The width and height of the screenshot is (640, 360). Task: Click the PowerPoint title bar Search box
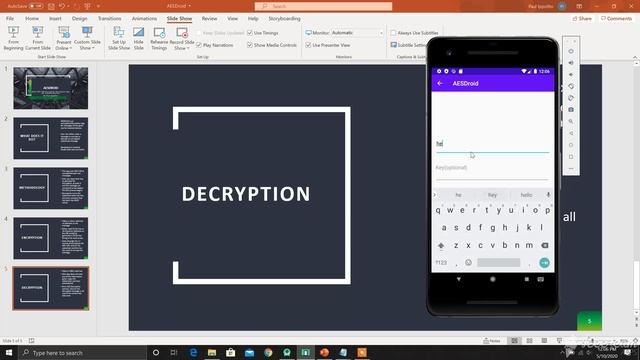point(323,6)
